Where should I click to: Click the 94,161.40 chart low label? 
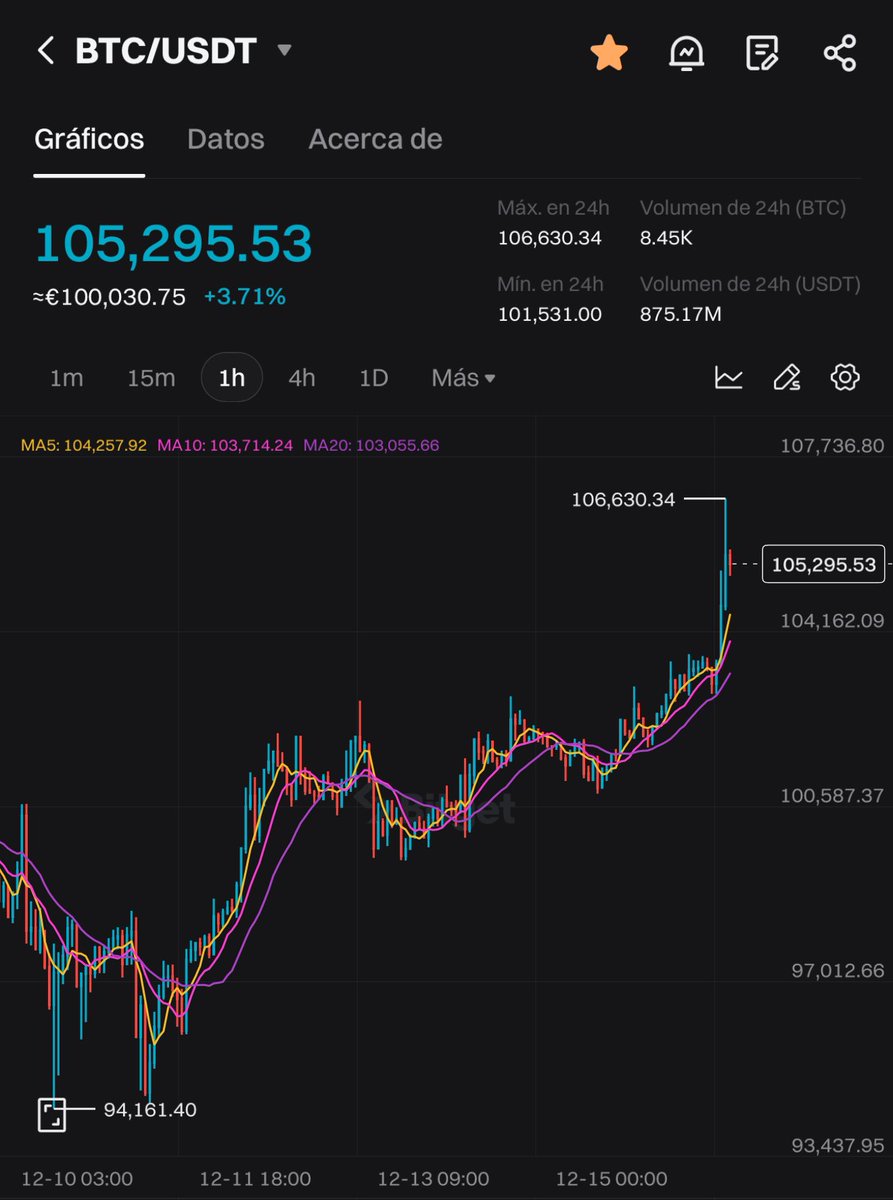click(150, 1109)
